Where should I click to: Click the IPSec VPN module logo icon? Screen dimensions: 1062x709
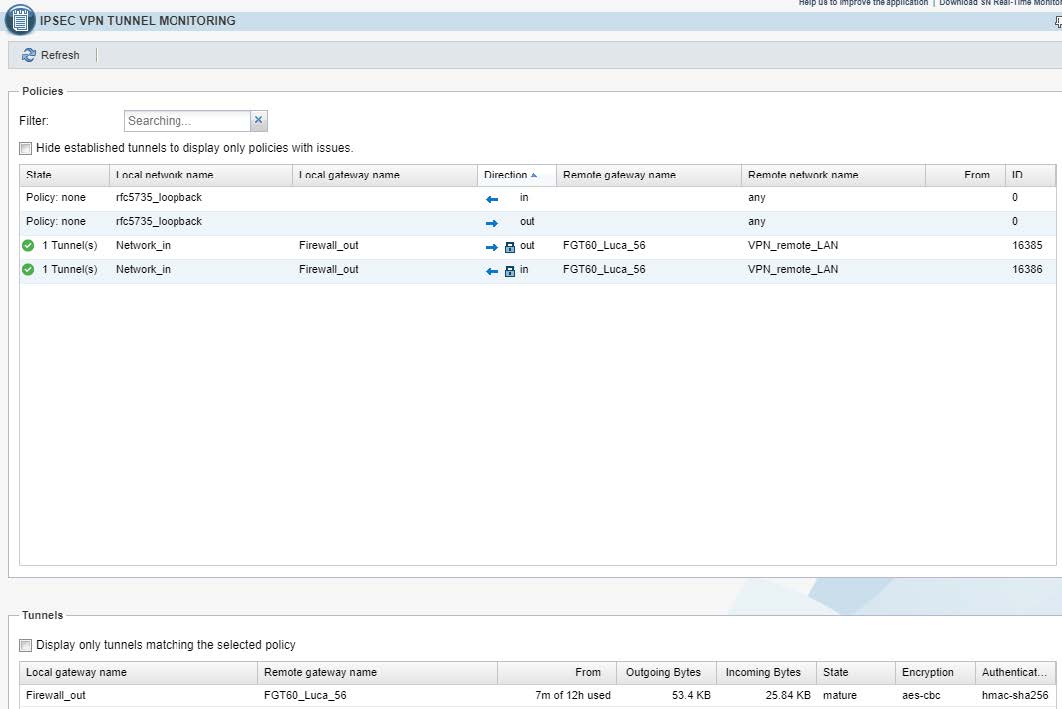click(20, 20)
